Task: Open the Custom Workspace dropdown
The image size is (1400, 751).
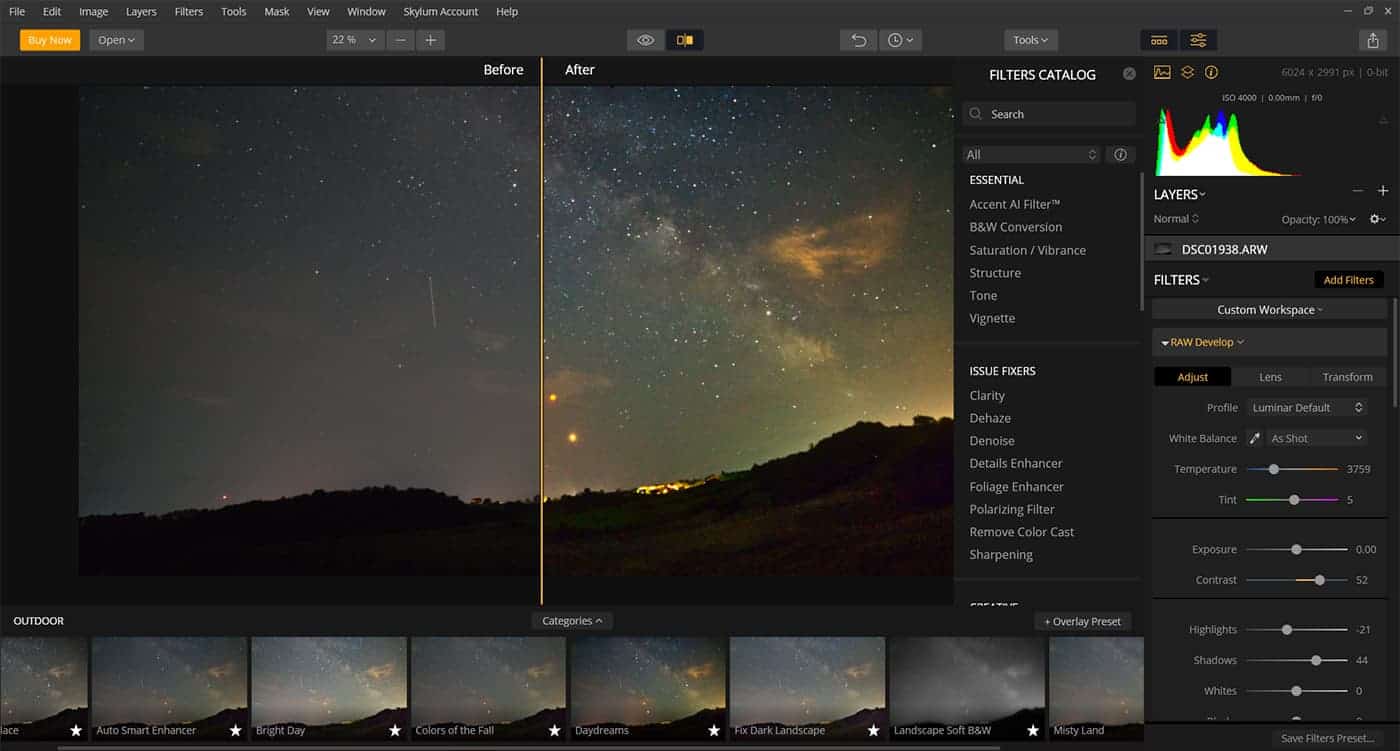Action: pos(1270,310)
